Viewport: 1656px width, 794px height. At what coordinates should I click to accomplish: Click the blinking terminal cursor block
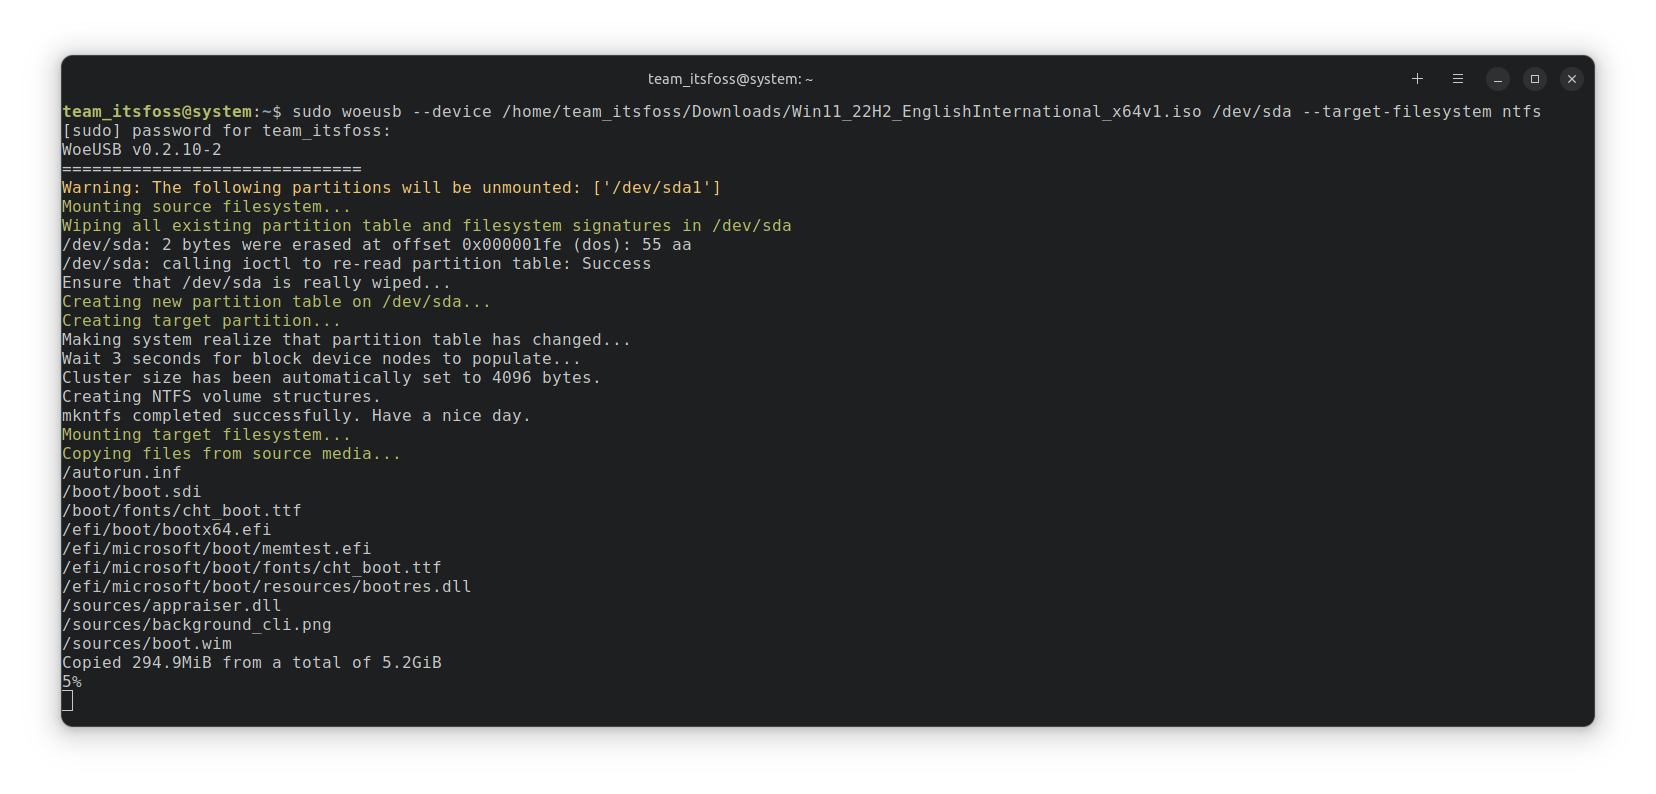pos(67,700)
